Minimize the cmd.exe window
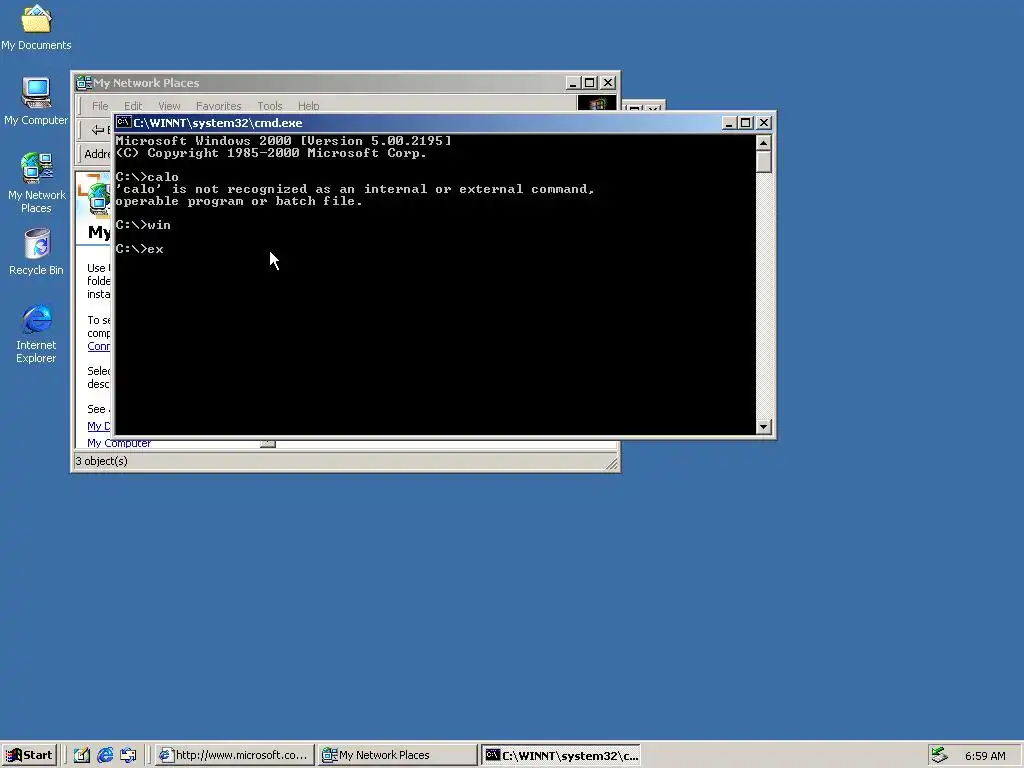Screen dimensions: 1024x768 point(729,123)
